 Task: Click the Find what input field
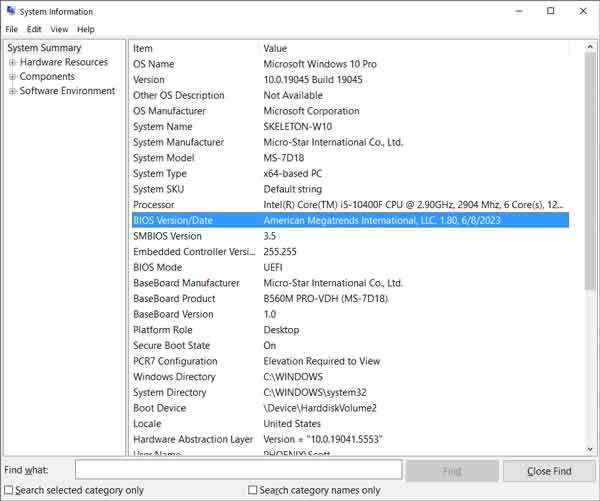click(x=238, y=470)
